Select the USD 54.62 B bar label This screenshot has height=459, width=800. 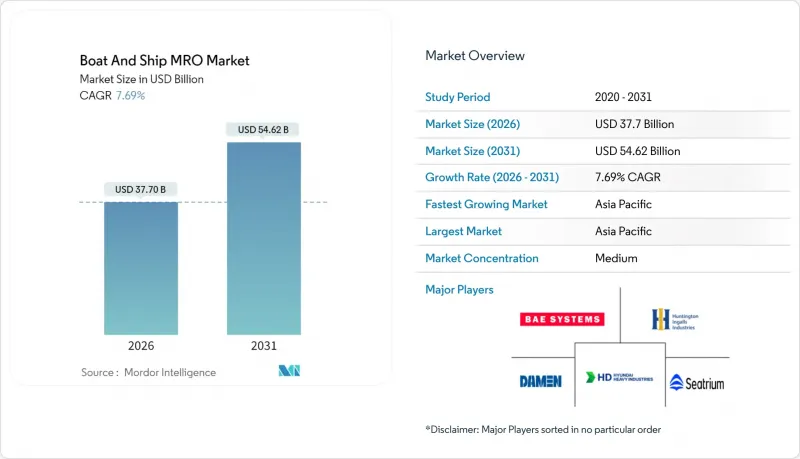coord(263,129)
